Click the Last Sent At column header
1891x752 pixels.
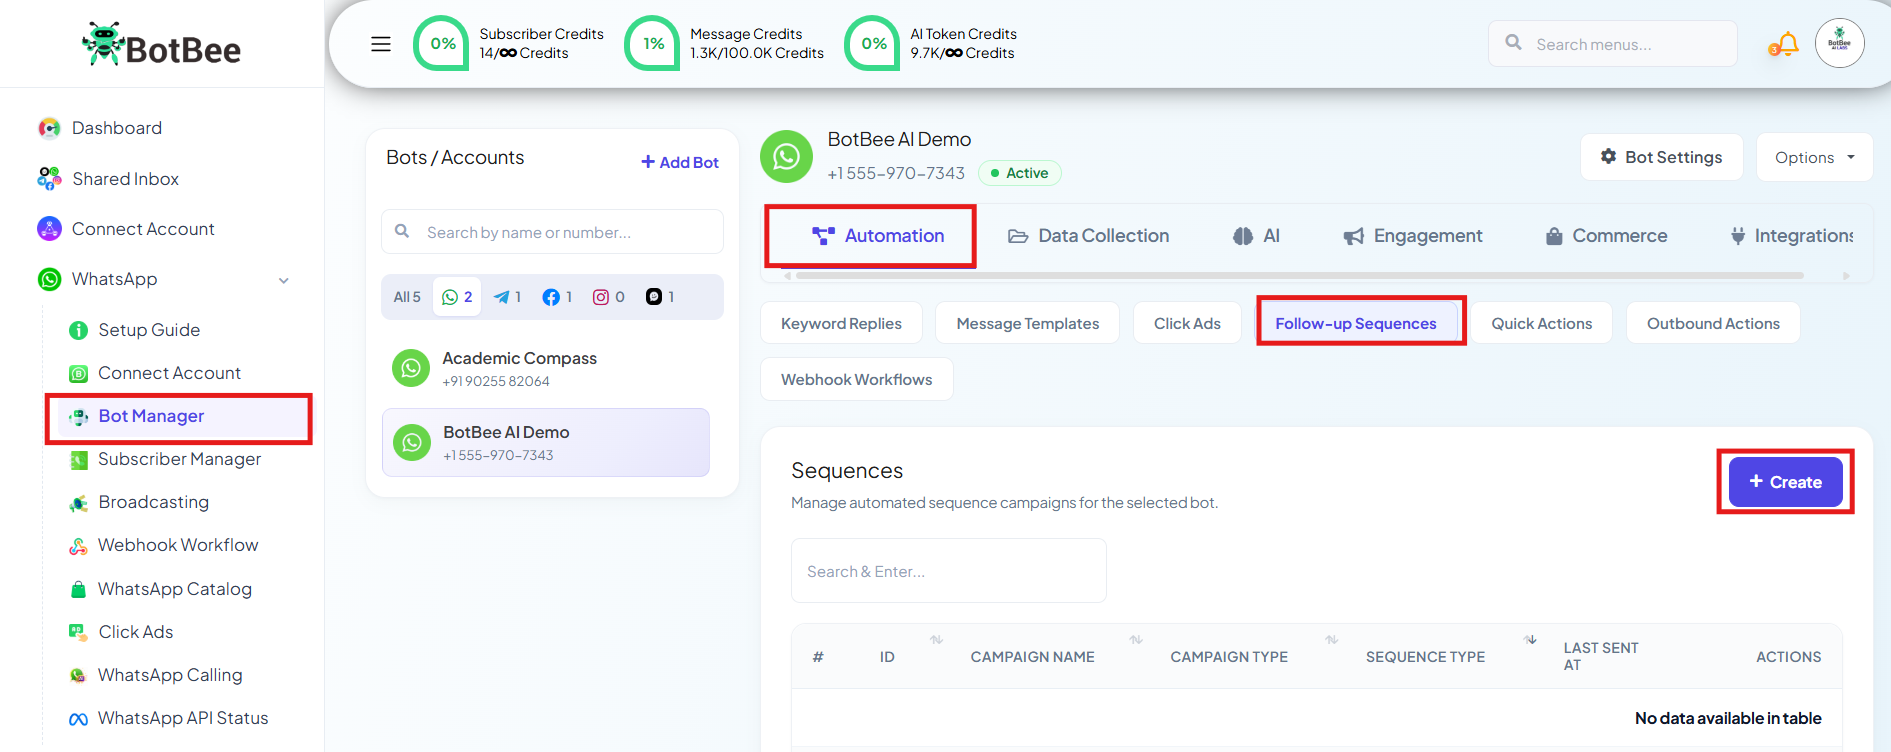[1601, 656]
